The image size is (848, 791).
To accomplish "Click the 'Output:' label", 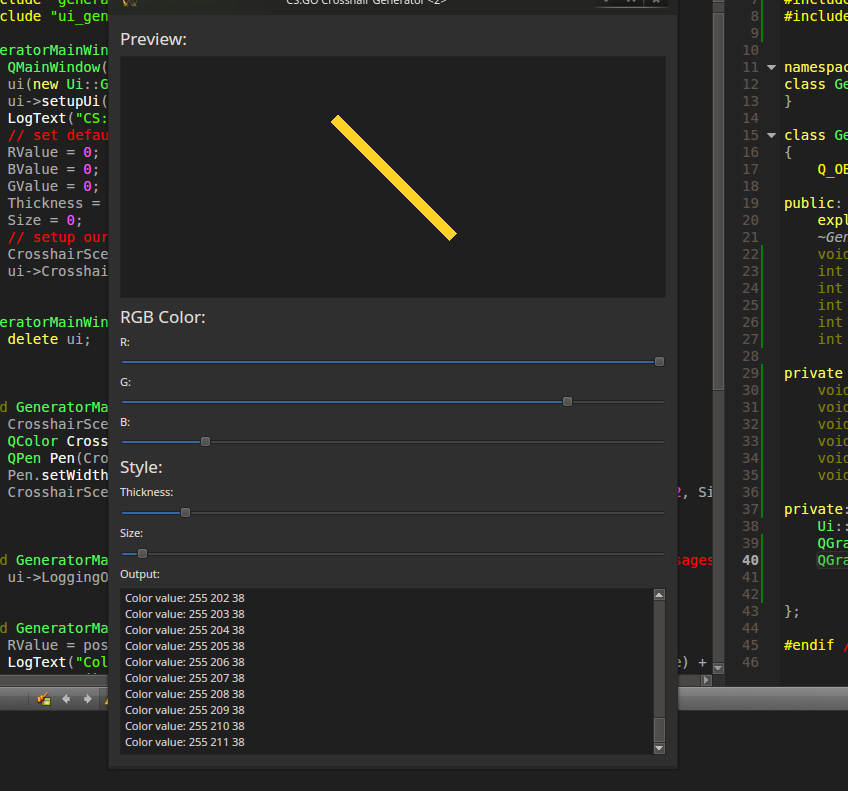I will 140,574.
